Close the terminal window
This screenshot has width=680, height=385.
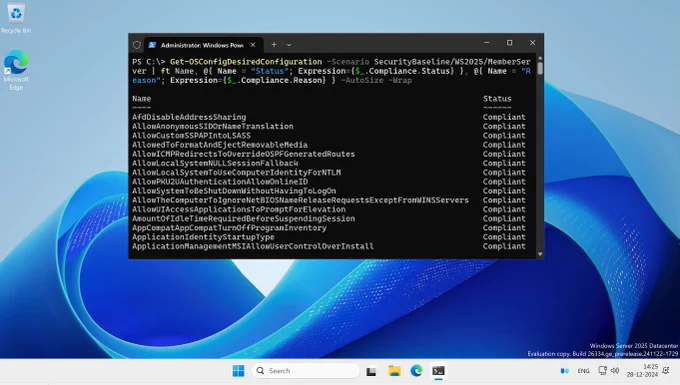click(533, 42)
